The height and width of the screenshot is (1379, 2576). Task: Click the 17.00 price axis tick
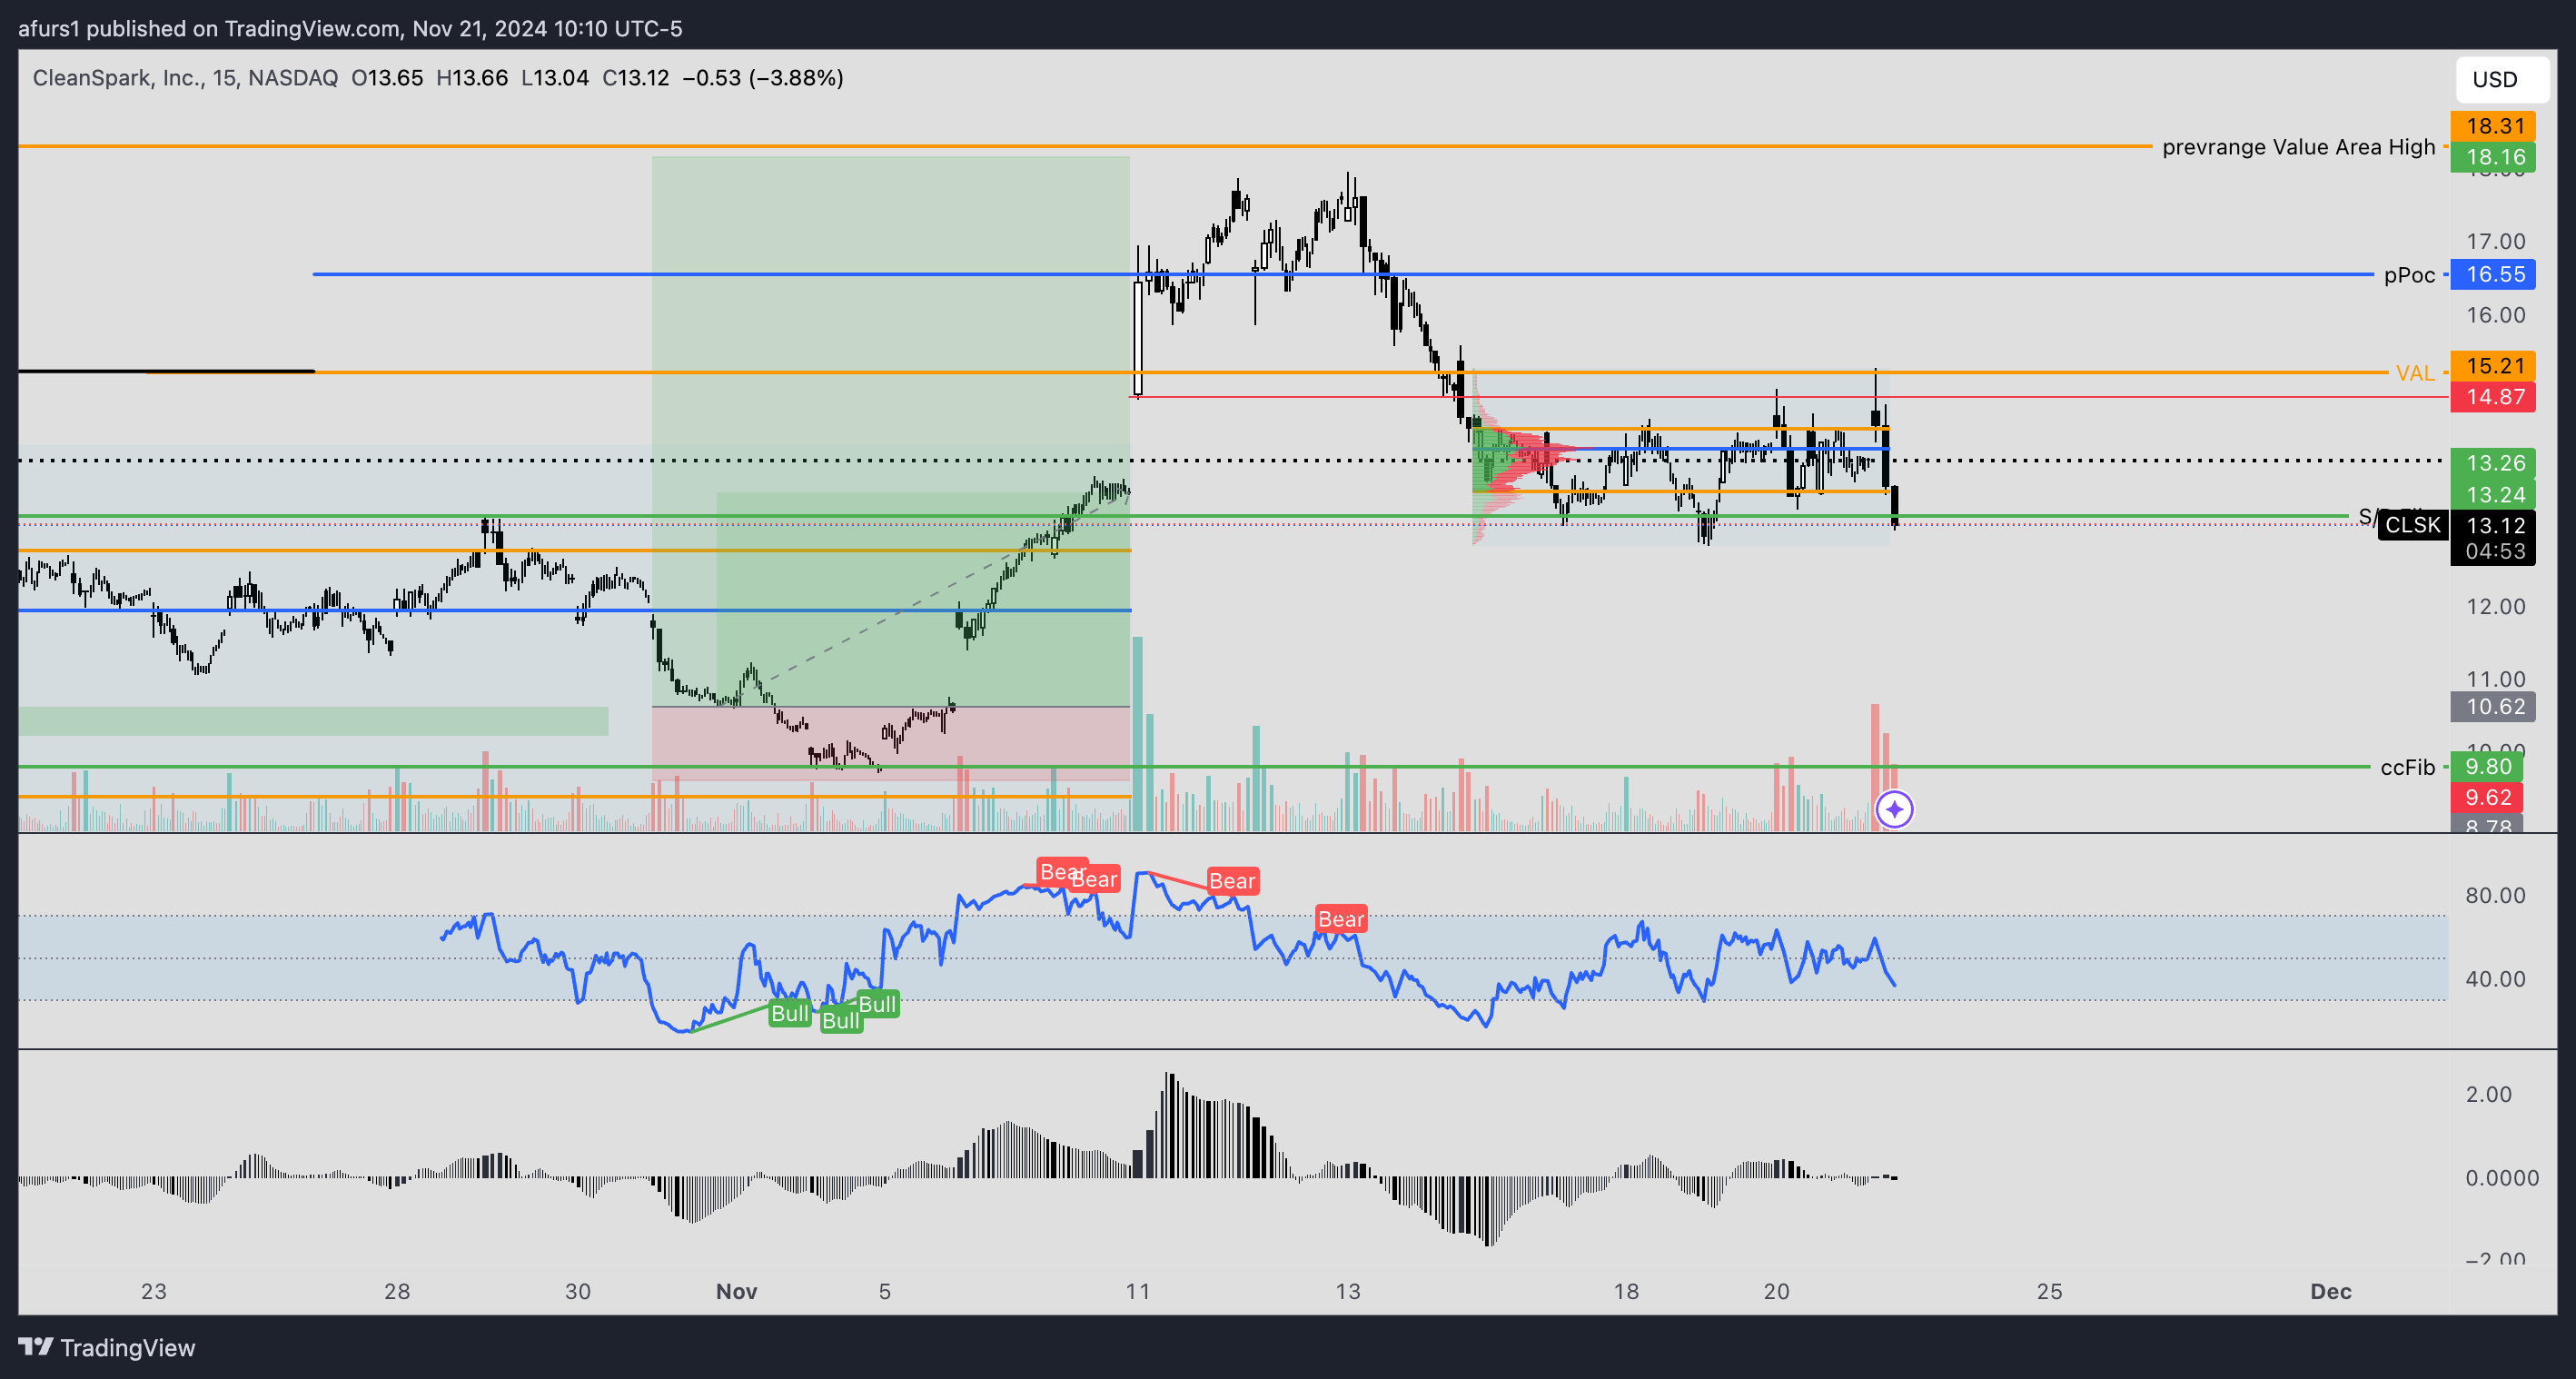2495,242
